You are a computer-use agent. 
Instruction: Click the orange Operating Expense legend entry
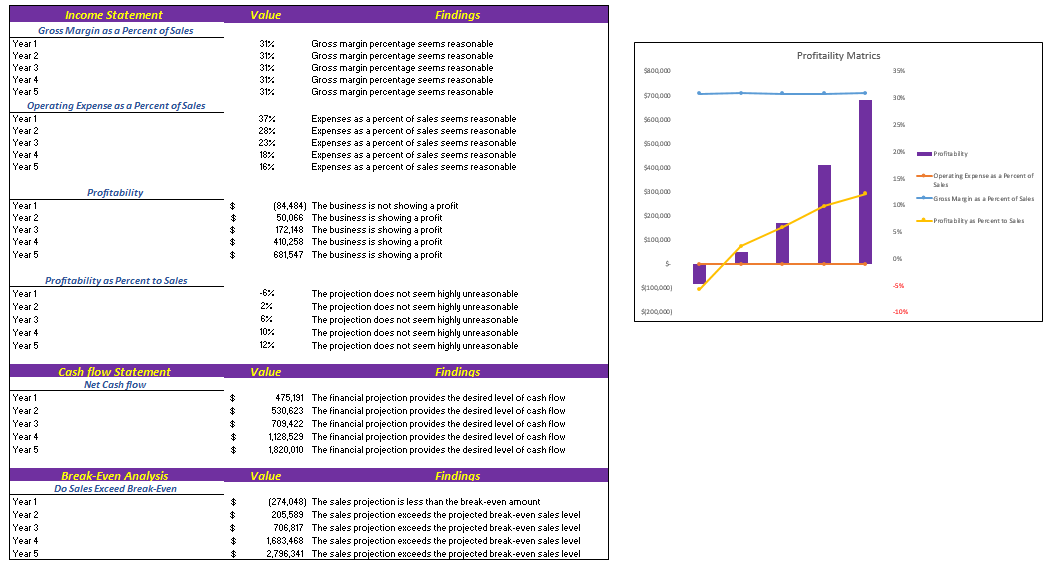click(x=983, y=176)
